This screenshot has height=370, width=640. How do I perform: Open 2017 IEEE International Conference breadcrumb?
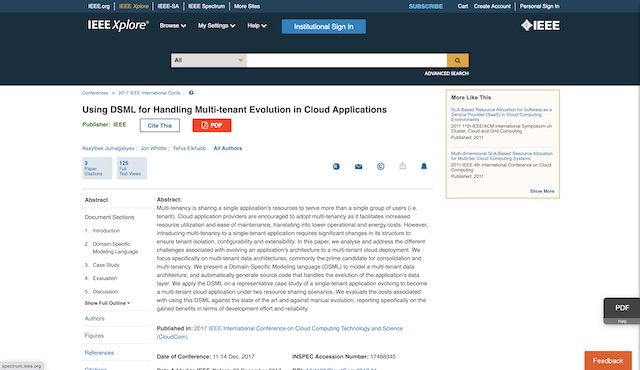pos(151,93)
